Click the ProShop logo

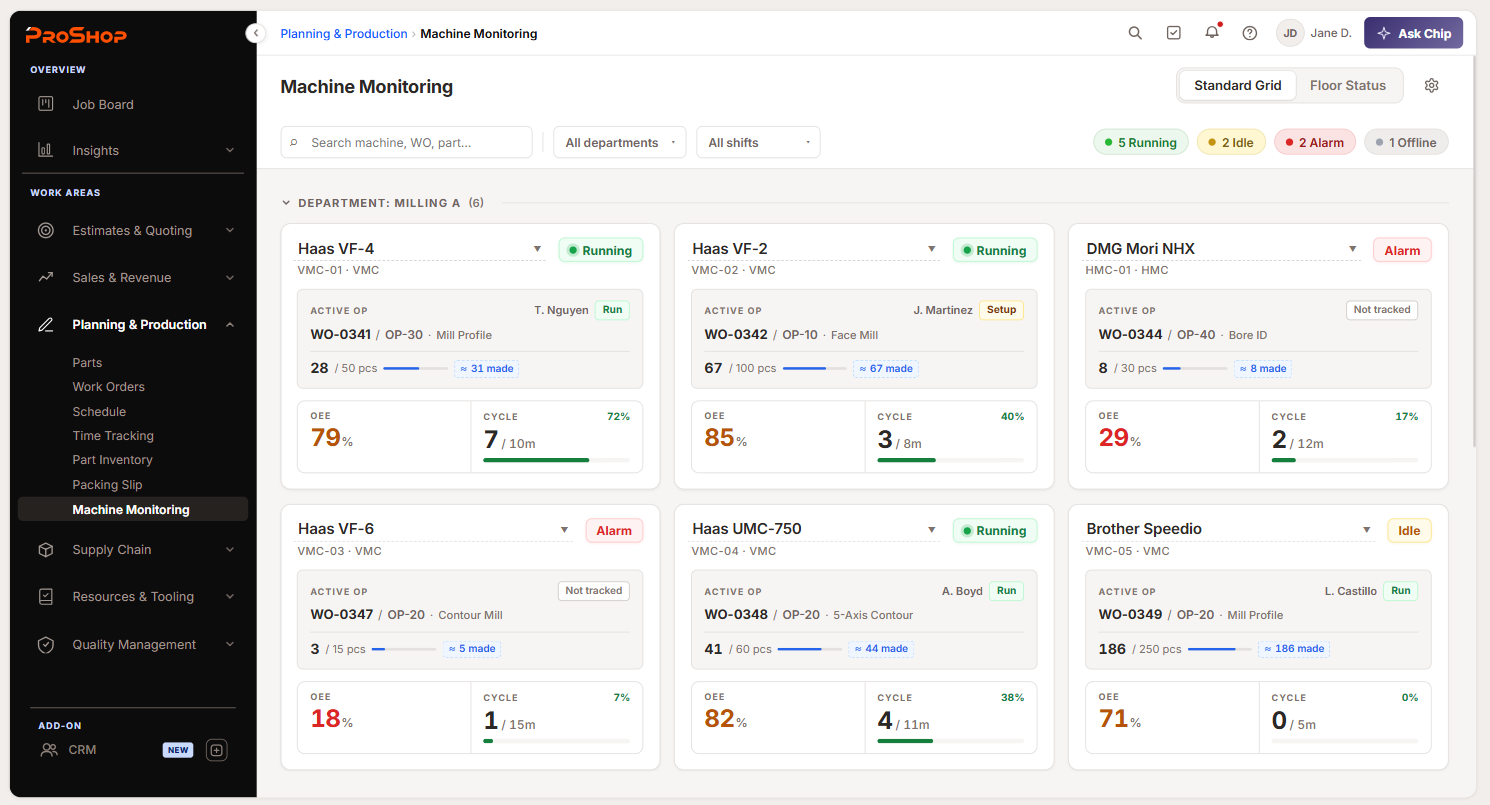pyautogui.click(x=76, y=36)
